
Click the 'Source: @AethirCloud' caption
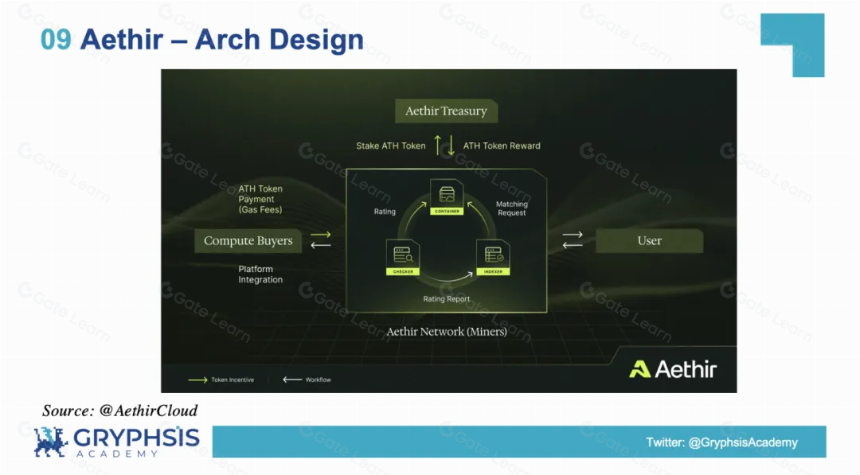[x=120, y=411]
